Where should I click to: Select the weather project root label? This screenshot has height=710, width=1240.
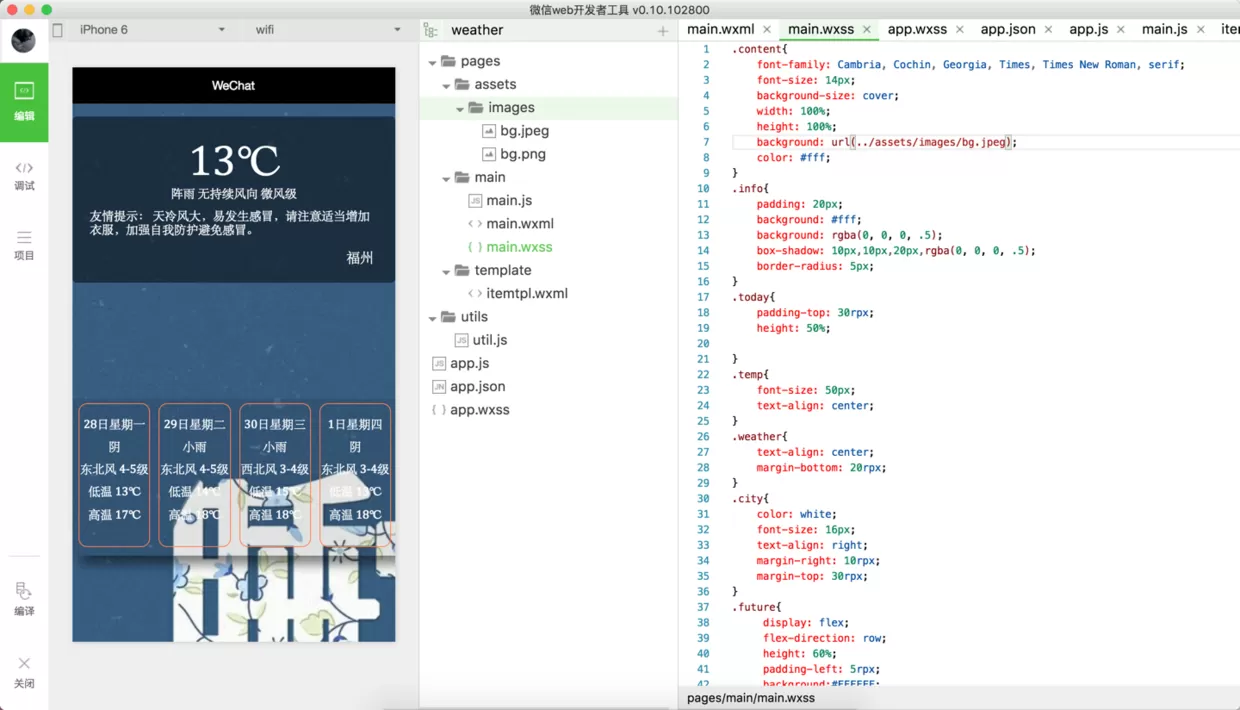[x=477, y=31]
